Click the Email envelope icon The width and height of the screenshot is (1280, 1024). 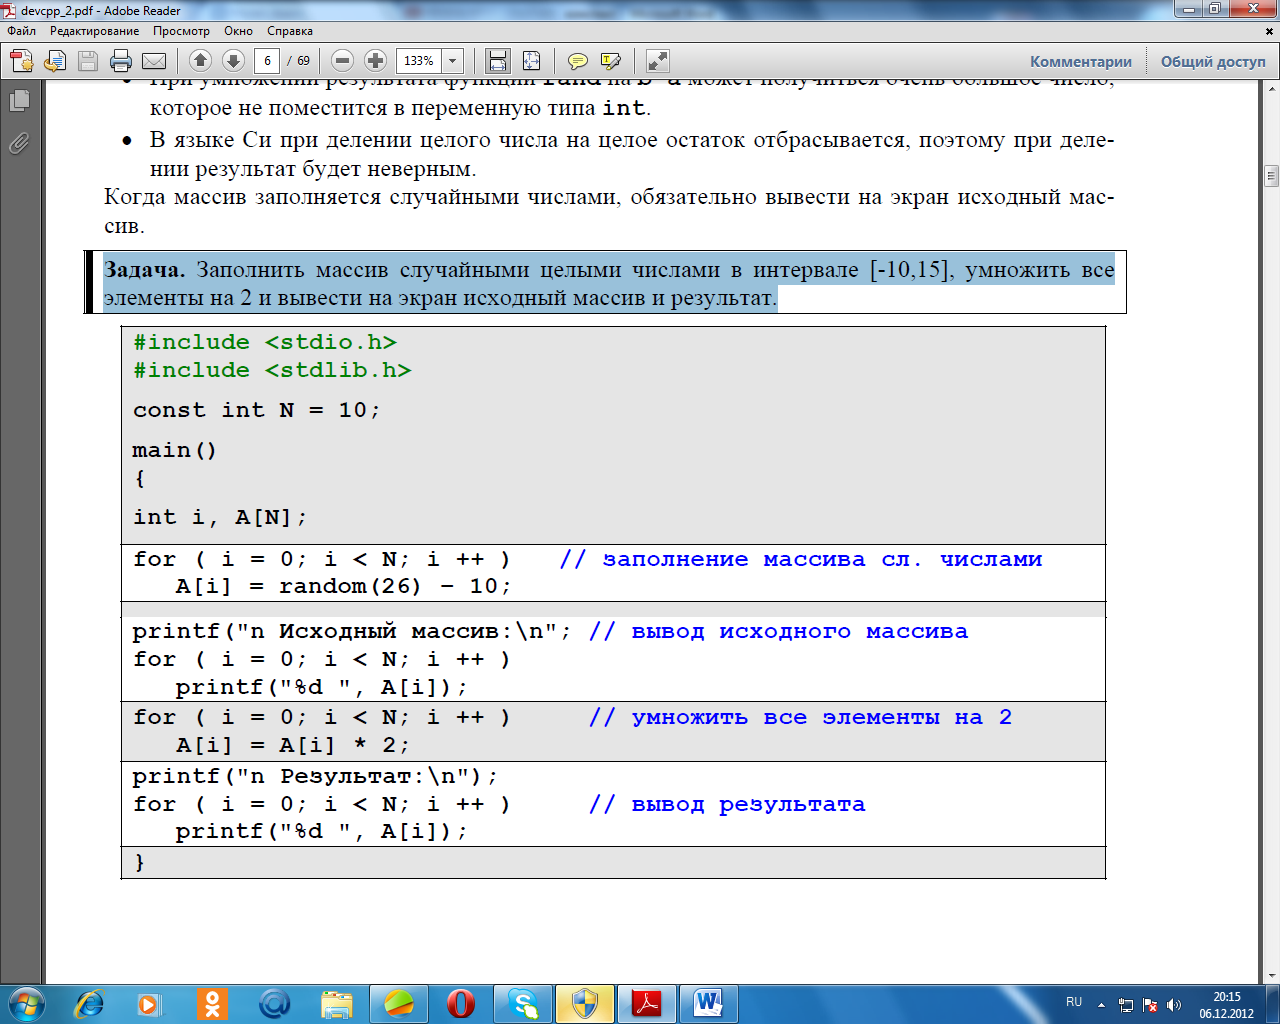click(x=154, y=61)
